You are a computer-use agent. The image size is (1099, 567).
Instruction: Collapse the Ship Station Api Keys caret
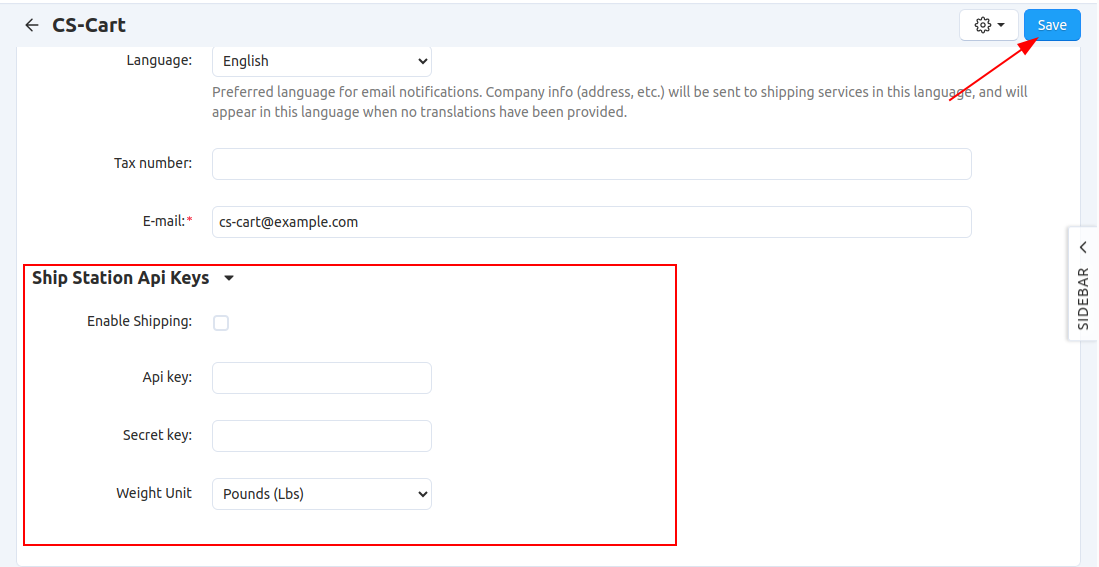[x=229, y=279]
